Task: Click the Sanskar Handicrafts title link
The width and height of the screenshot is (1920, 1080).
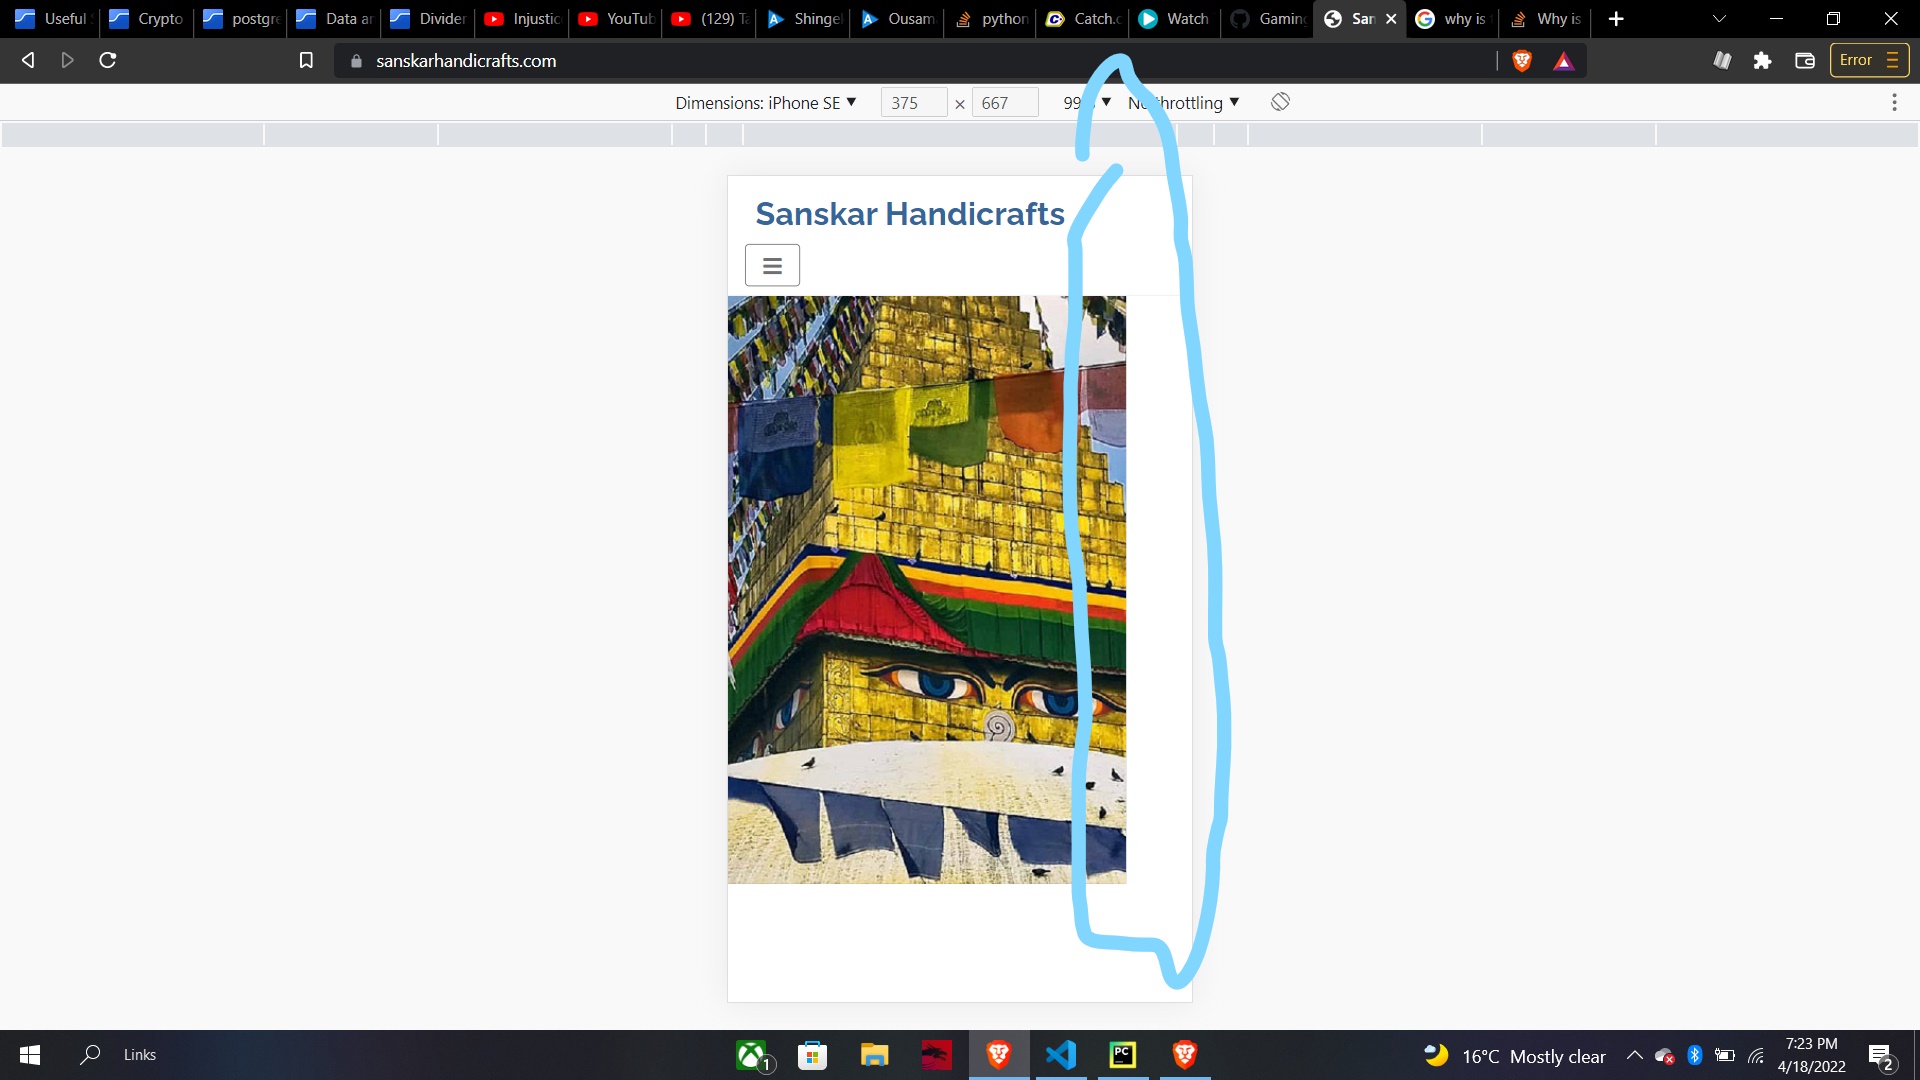Action: (x=910, y=212)
